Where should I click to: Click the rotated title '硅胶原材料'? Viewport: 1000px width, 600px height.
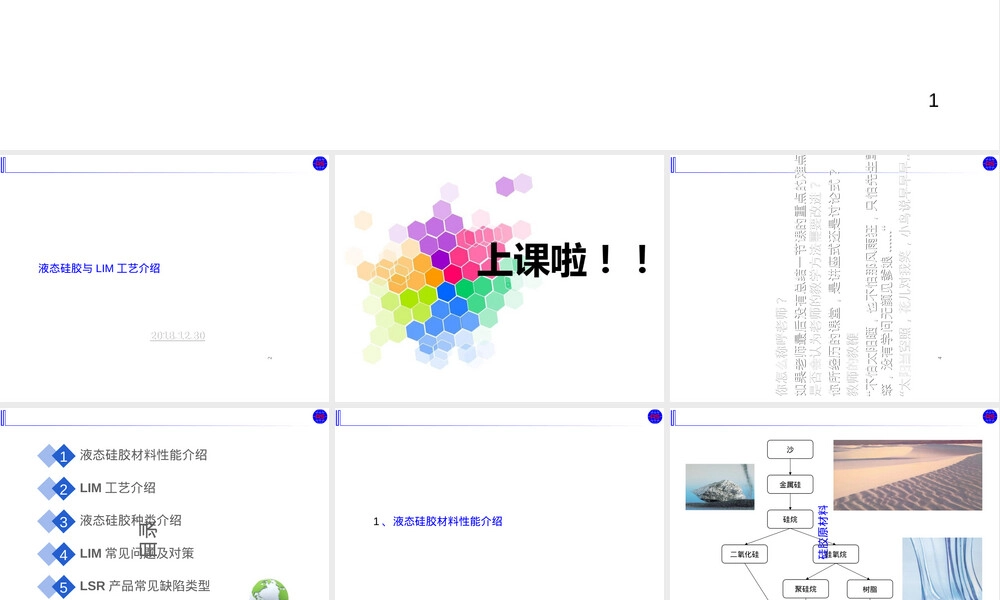[823, 533]
